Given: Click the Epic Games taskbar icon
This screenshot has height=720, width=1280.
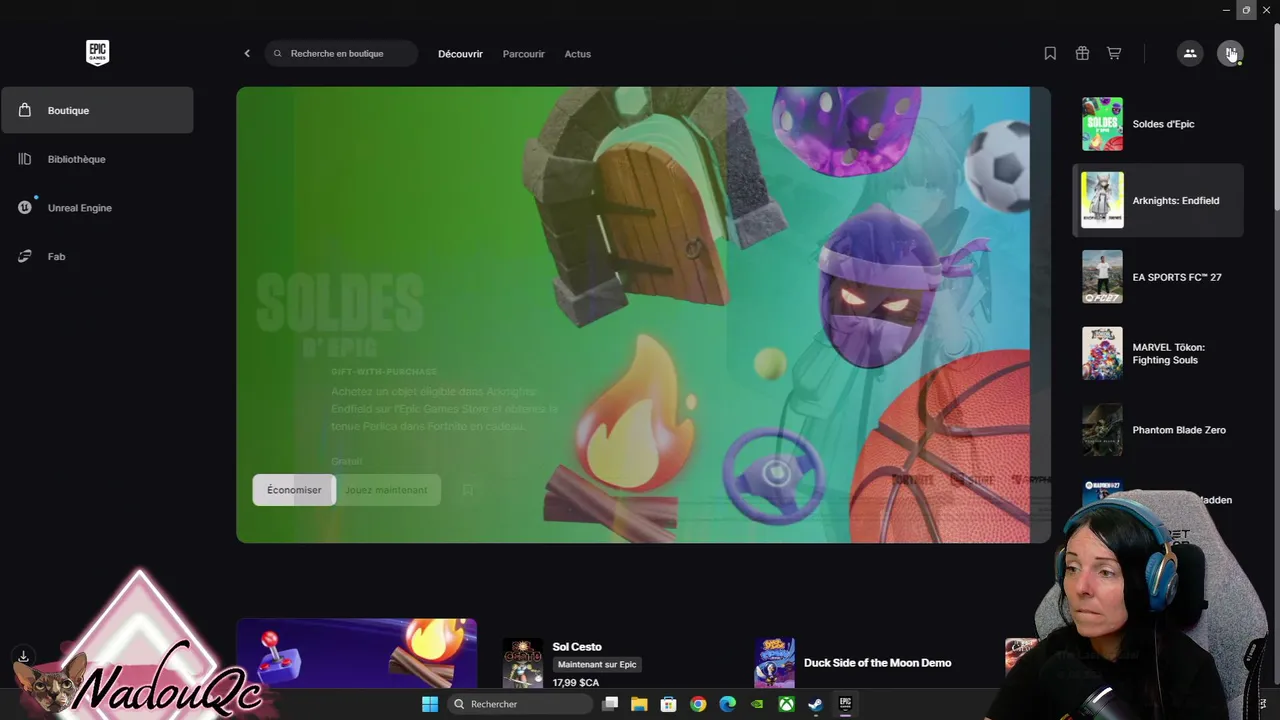Looking at the screenshot, I should pos(845,704).
